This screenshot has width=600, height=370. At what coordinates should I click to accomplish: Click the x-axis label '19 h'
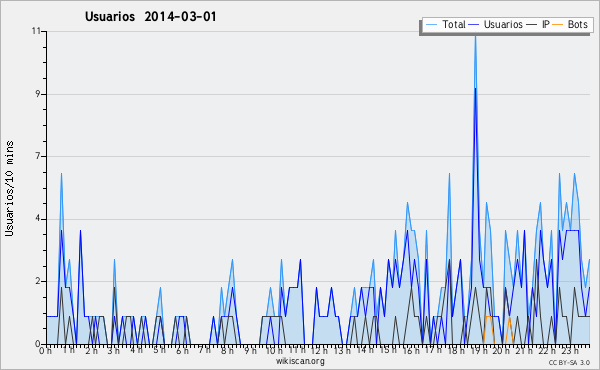pyautogui.click(x=479, y=350)
